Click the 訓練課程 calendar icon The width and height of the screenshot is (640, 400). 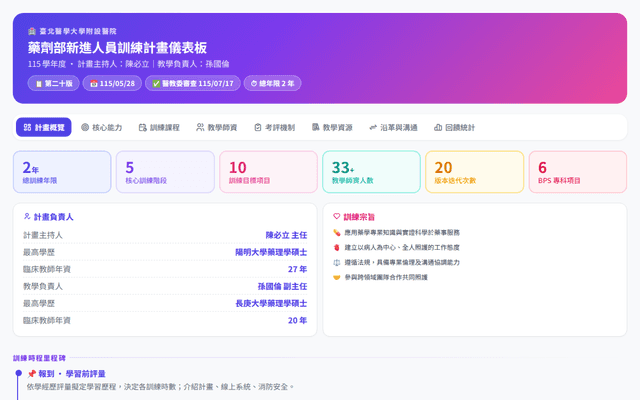(x=142, y=127)
